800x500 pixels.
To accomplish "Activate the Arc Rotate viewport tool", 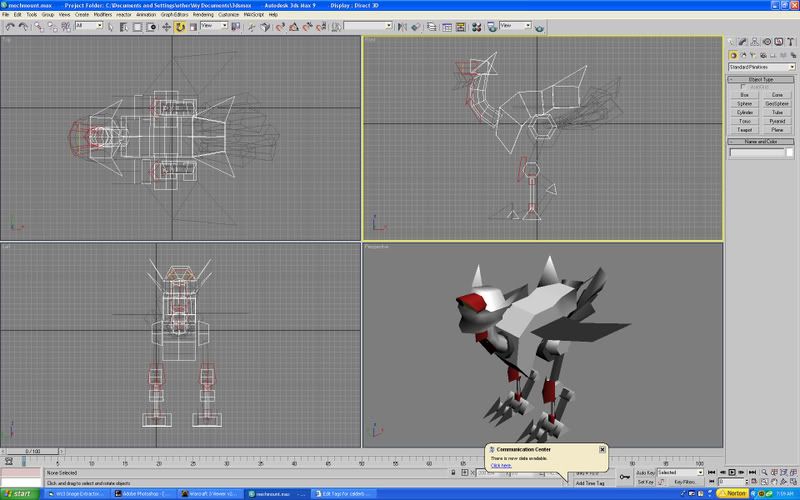I will tap(784, 482).
